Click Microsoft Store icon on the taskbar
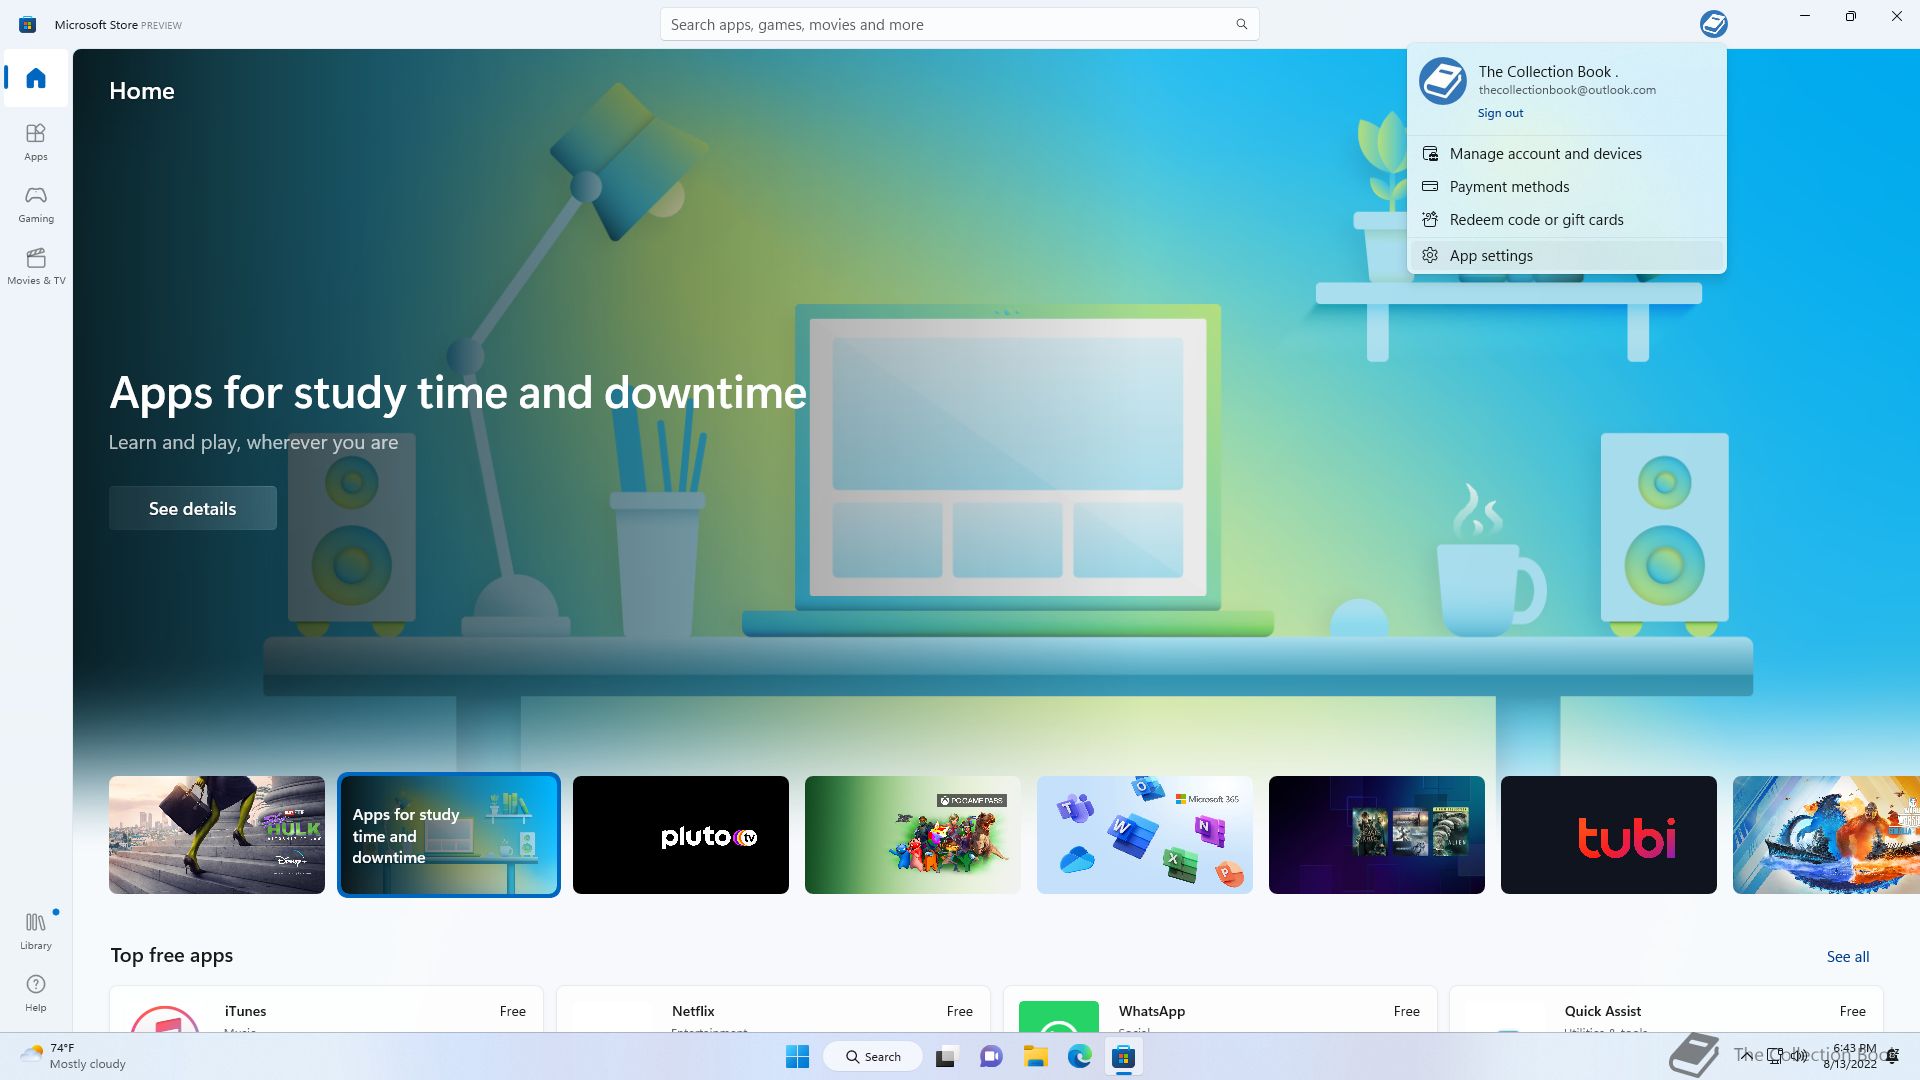1920x1080 pixels. (1124, 1056)
